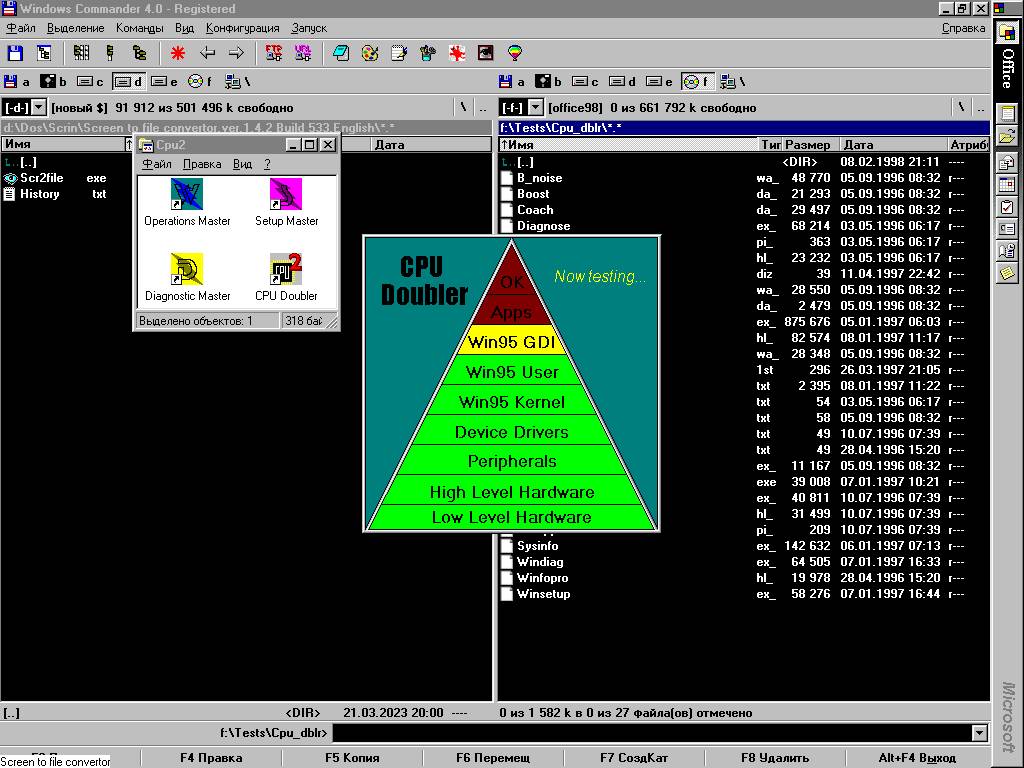This screenshot has height=768, width=1024.
Task: Switch left panel to drive c
Action: (90, 82)
